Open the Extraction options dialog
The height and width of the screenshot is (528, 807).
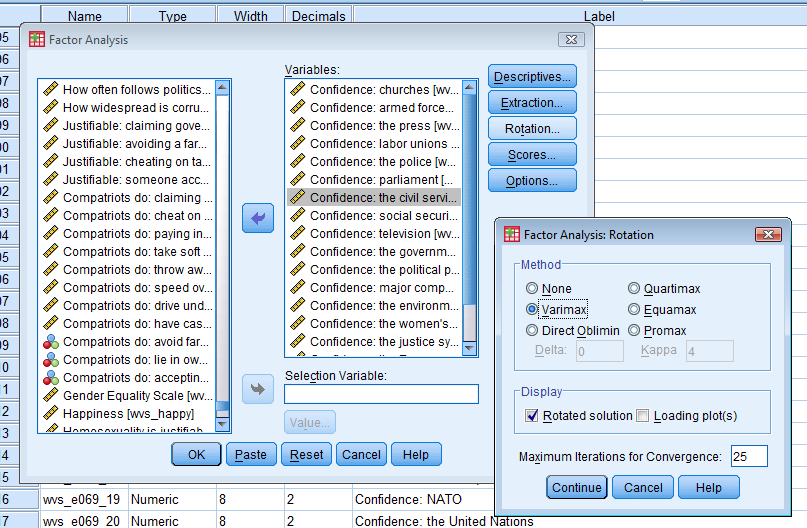point(532,102)
